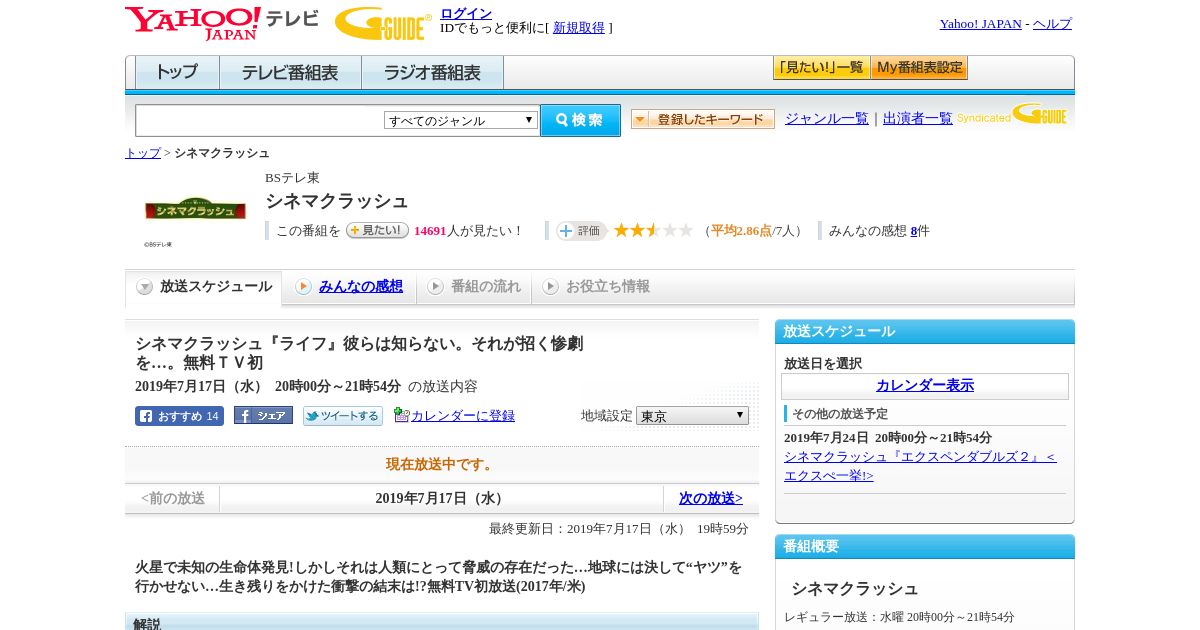Click the program title シネマクラッシュ『ライフ』 heading
The height and width of the screenshot is (630, 1200).
point(359,353)
